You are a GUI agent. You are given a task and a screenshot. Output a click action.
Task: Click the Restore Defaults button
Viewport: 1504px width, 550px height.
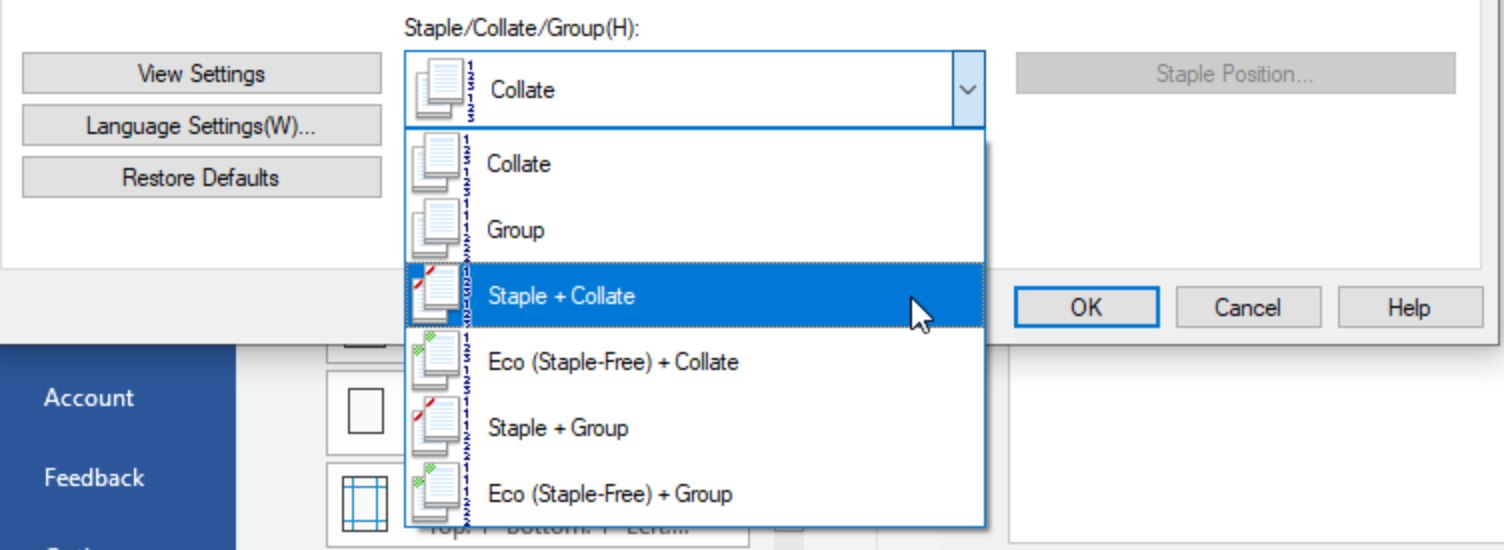pos(202,178)
